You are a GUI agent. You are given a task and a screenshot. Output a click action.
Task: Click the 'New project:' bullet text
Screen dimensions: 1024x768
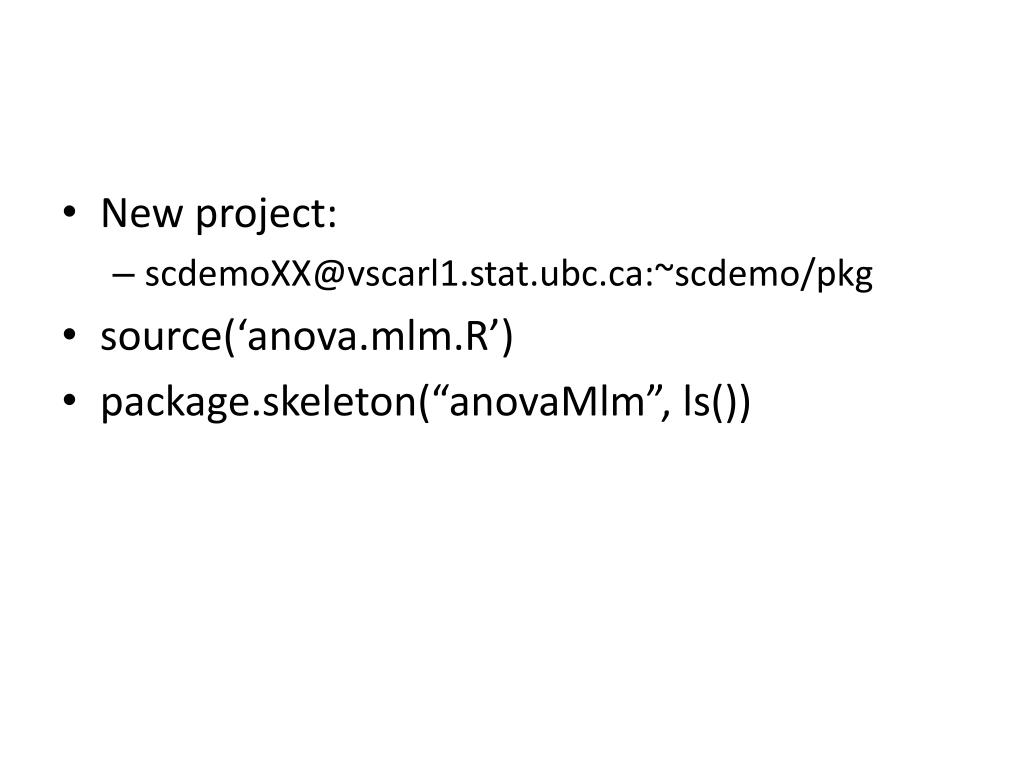coord(218,213)
